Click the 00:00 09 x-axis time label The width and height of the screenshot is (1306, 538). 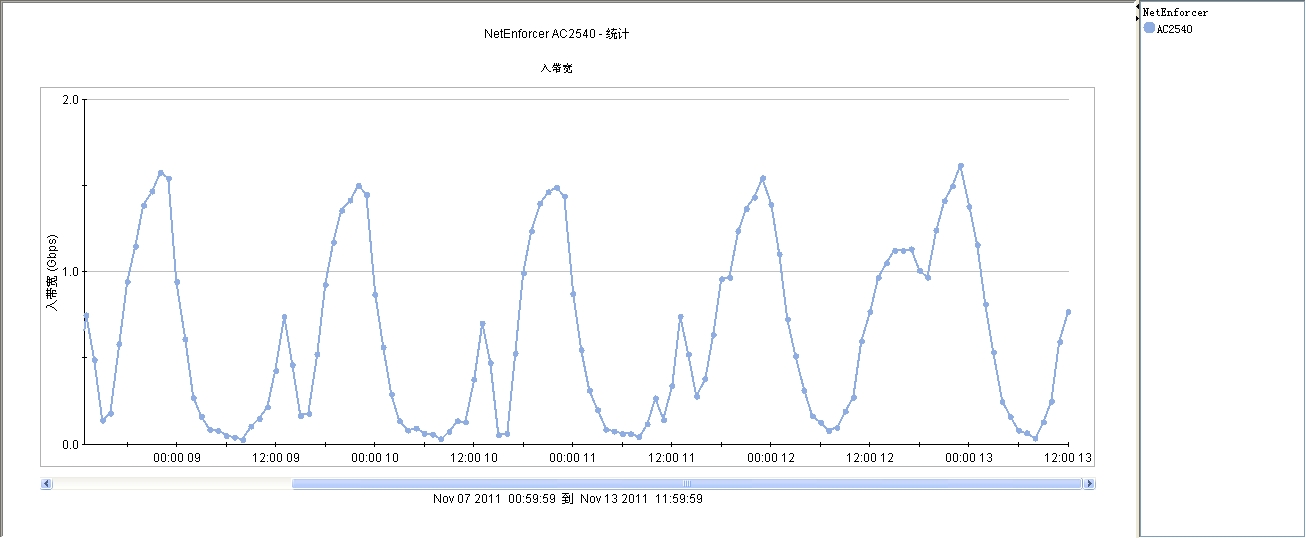click(176, 458)
